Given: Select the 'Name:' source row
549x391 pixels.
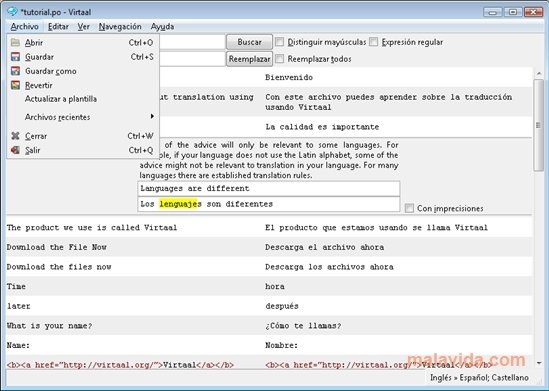Looking at the screenshot, I should click(18, 345).
